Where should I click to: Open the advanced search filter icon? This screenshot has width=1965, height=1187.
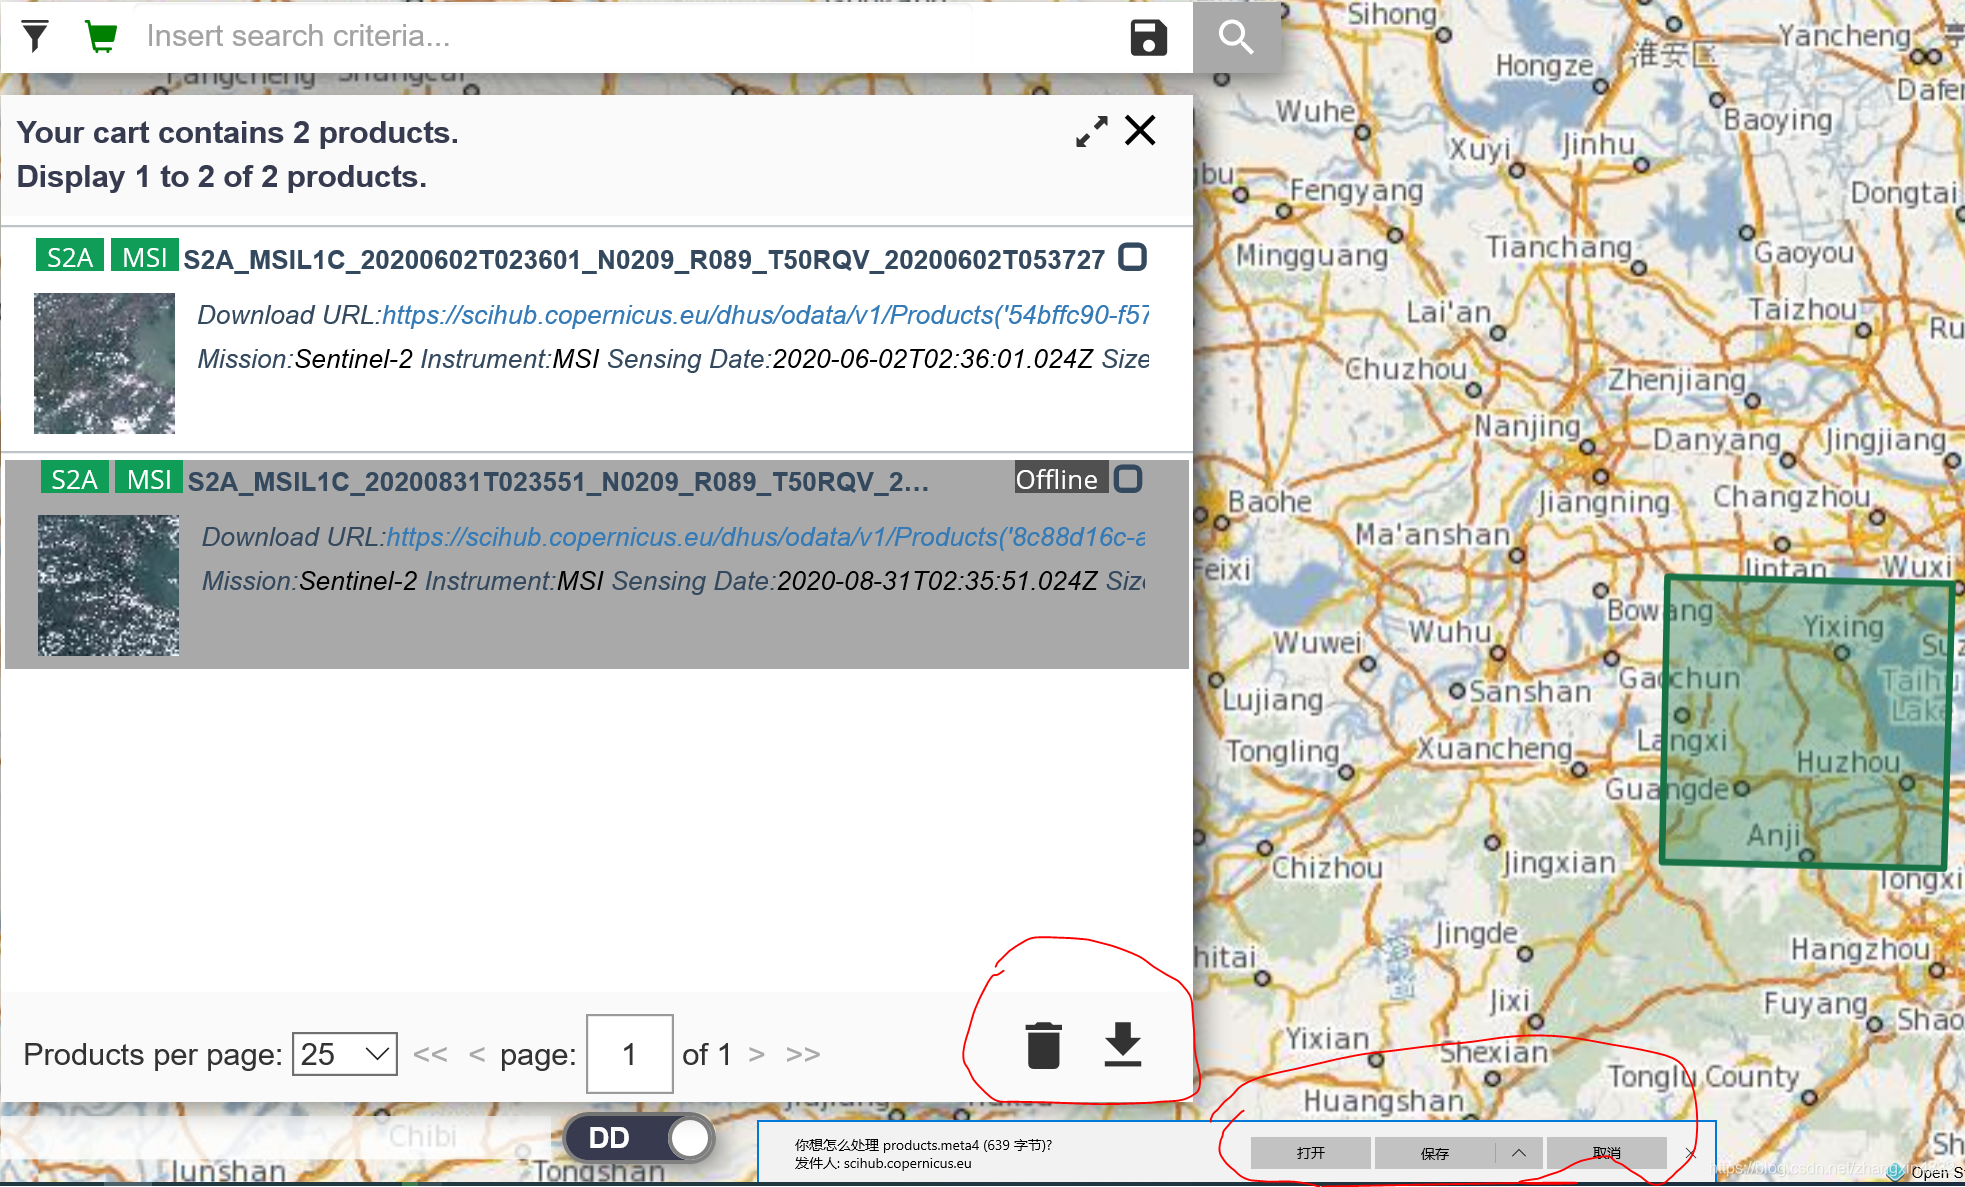pyautogui.click(x=35, y=37)
